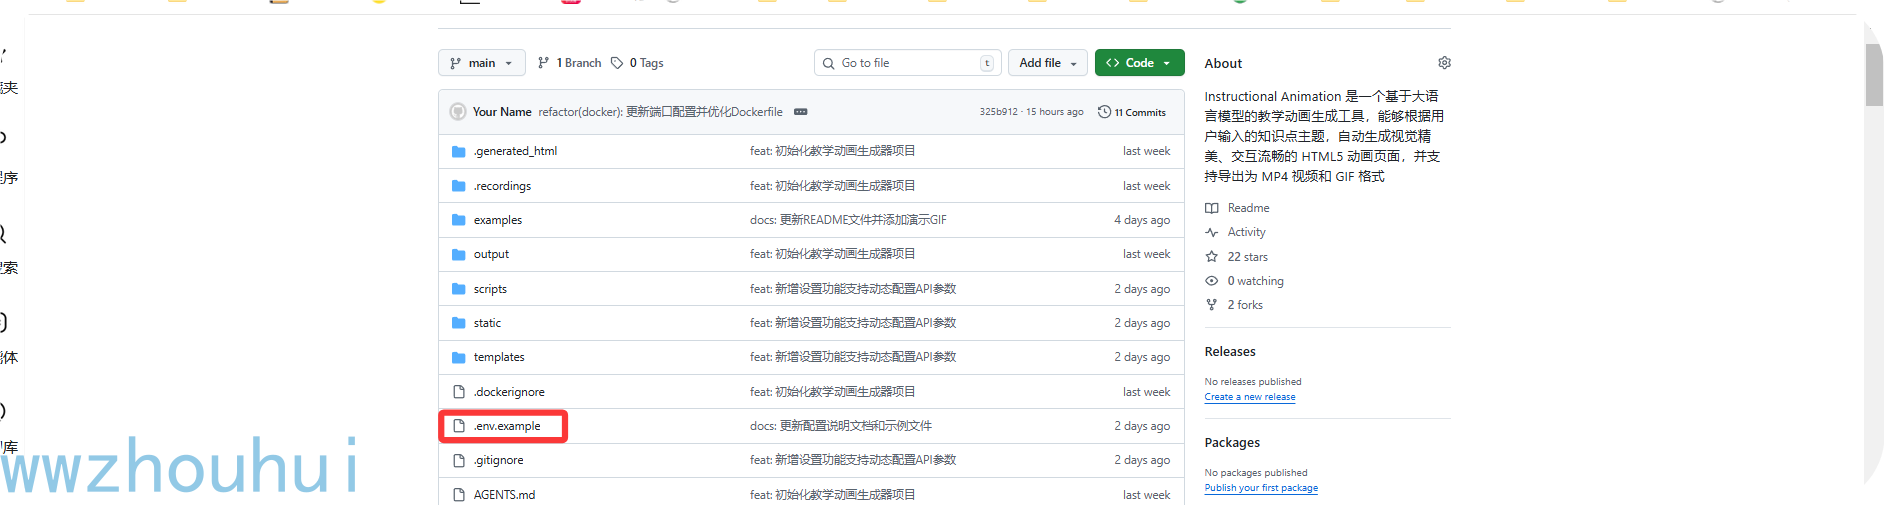
Task: Open the About settings gear icon
Action: [1444, 63]
